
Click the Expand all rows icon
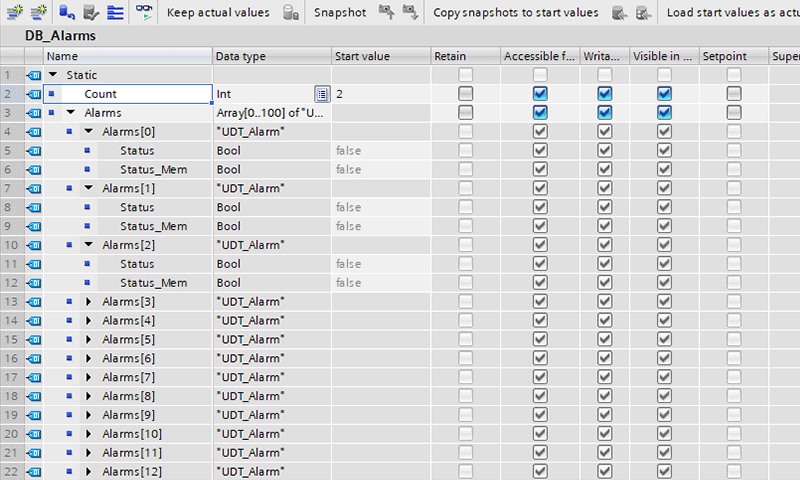click(115, 12)
